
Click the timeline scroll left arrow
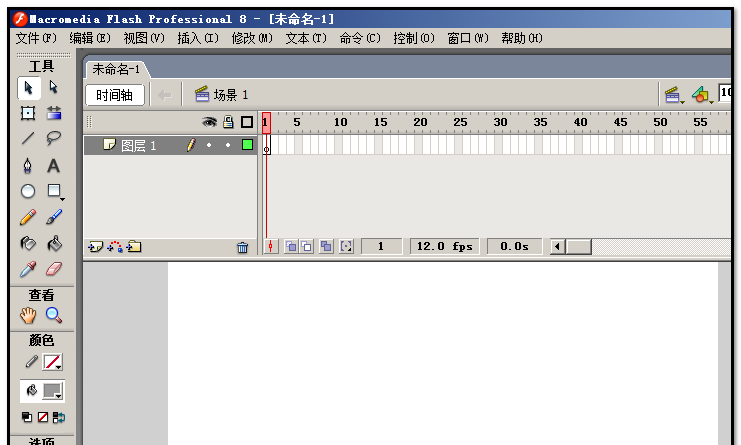(x=558, y=246)
